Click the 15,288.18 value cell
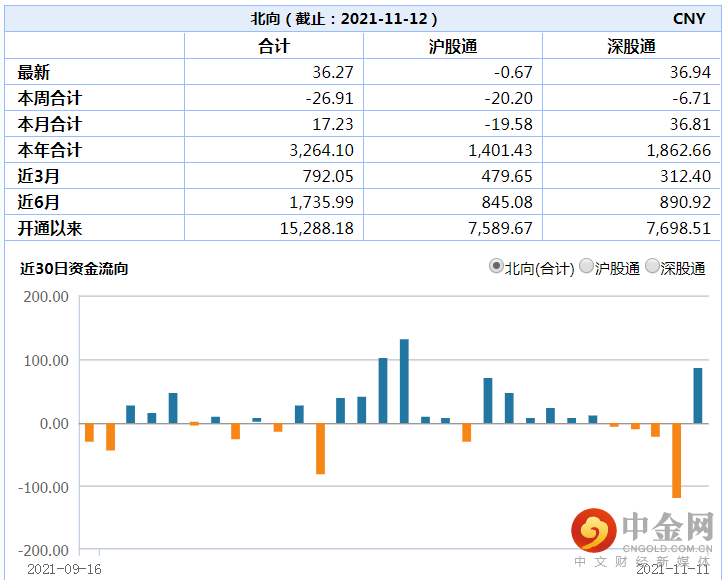Viewport: 728px width, 580px height. pos(317,228)
